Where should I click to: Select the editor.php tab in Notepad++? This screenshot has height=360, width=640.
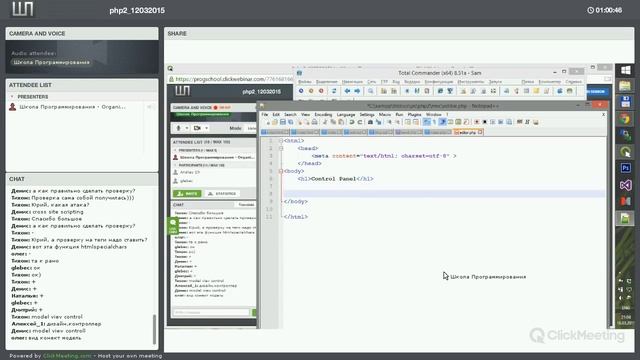pyautogui.click(x=468, y=132)
